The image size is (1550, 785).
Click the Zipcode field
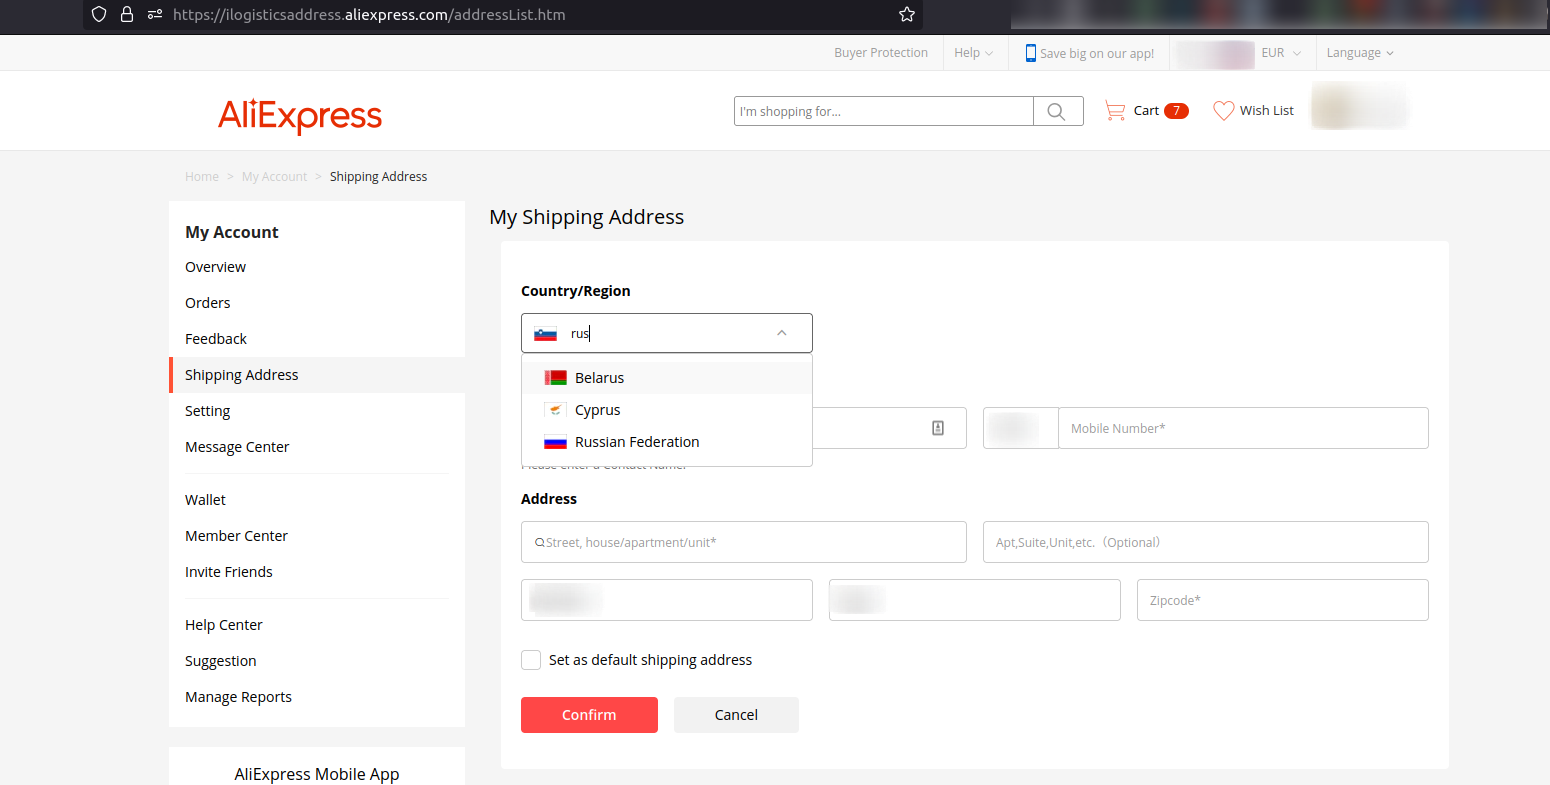point(1283,600)
